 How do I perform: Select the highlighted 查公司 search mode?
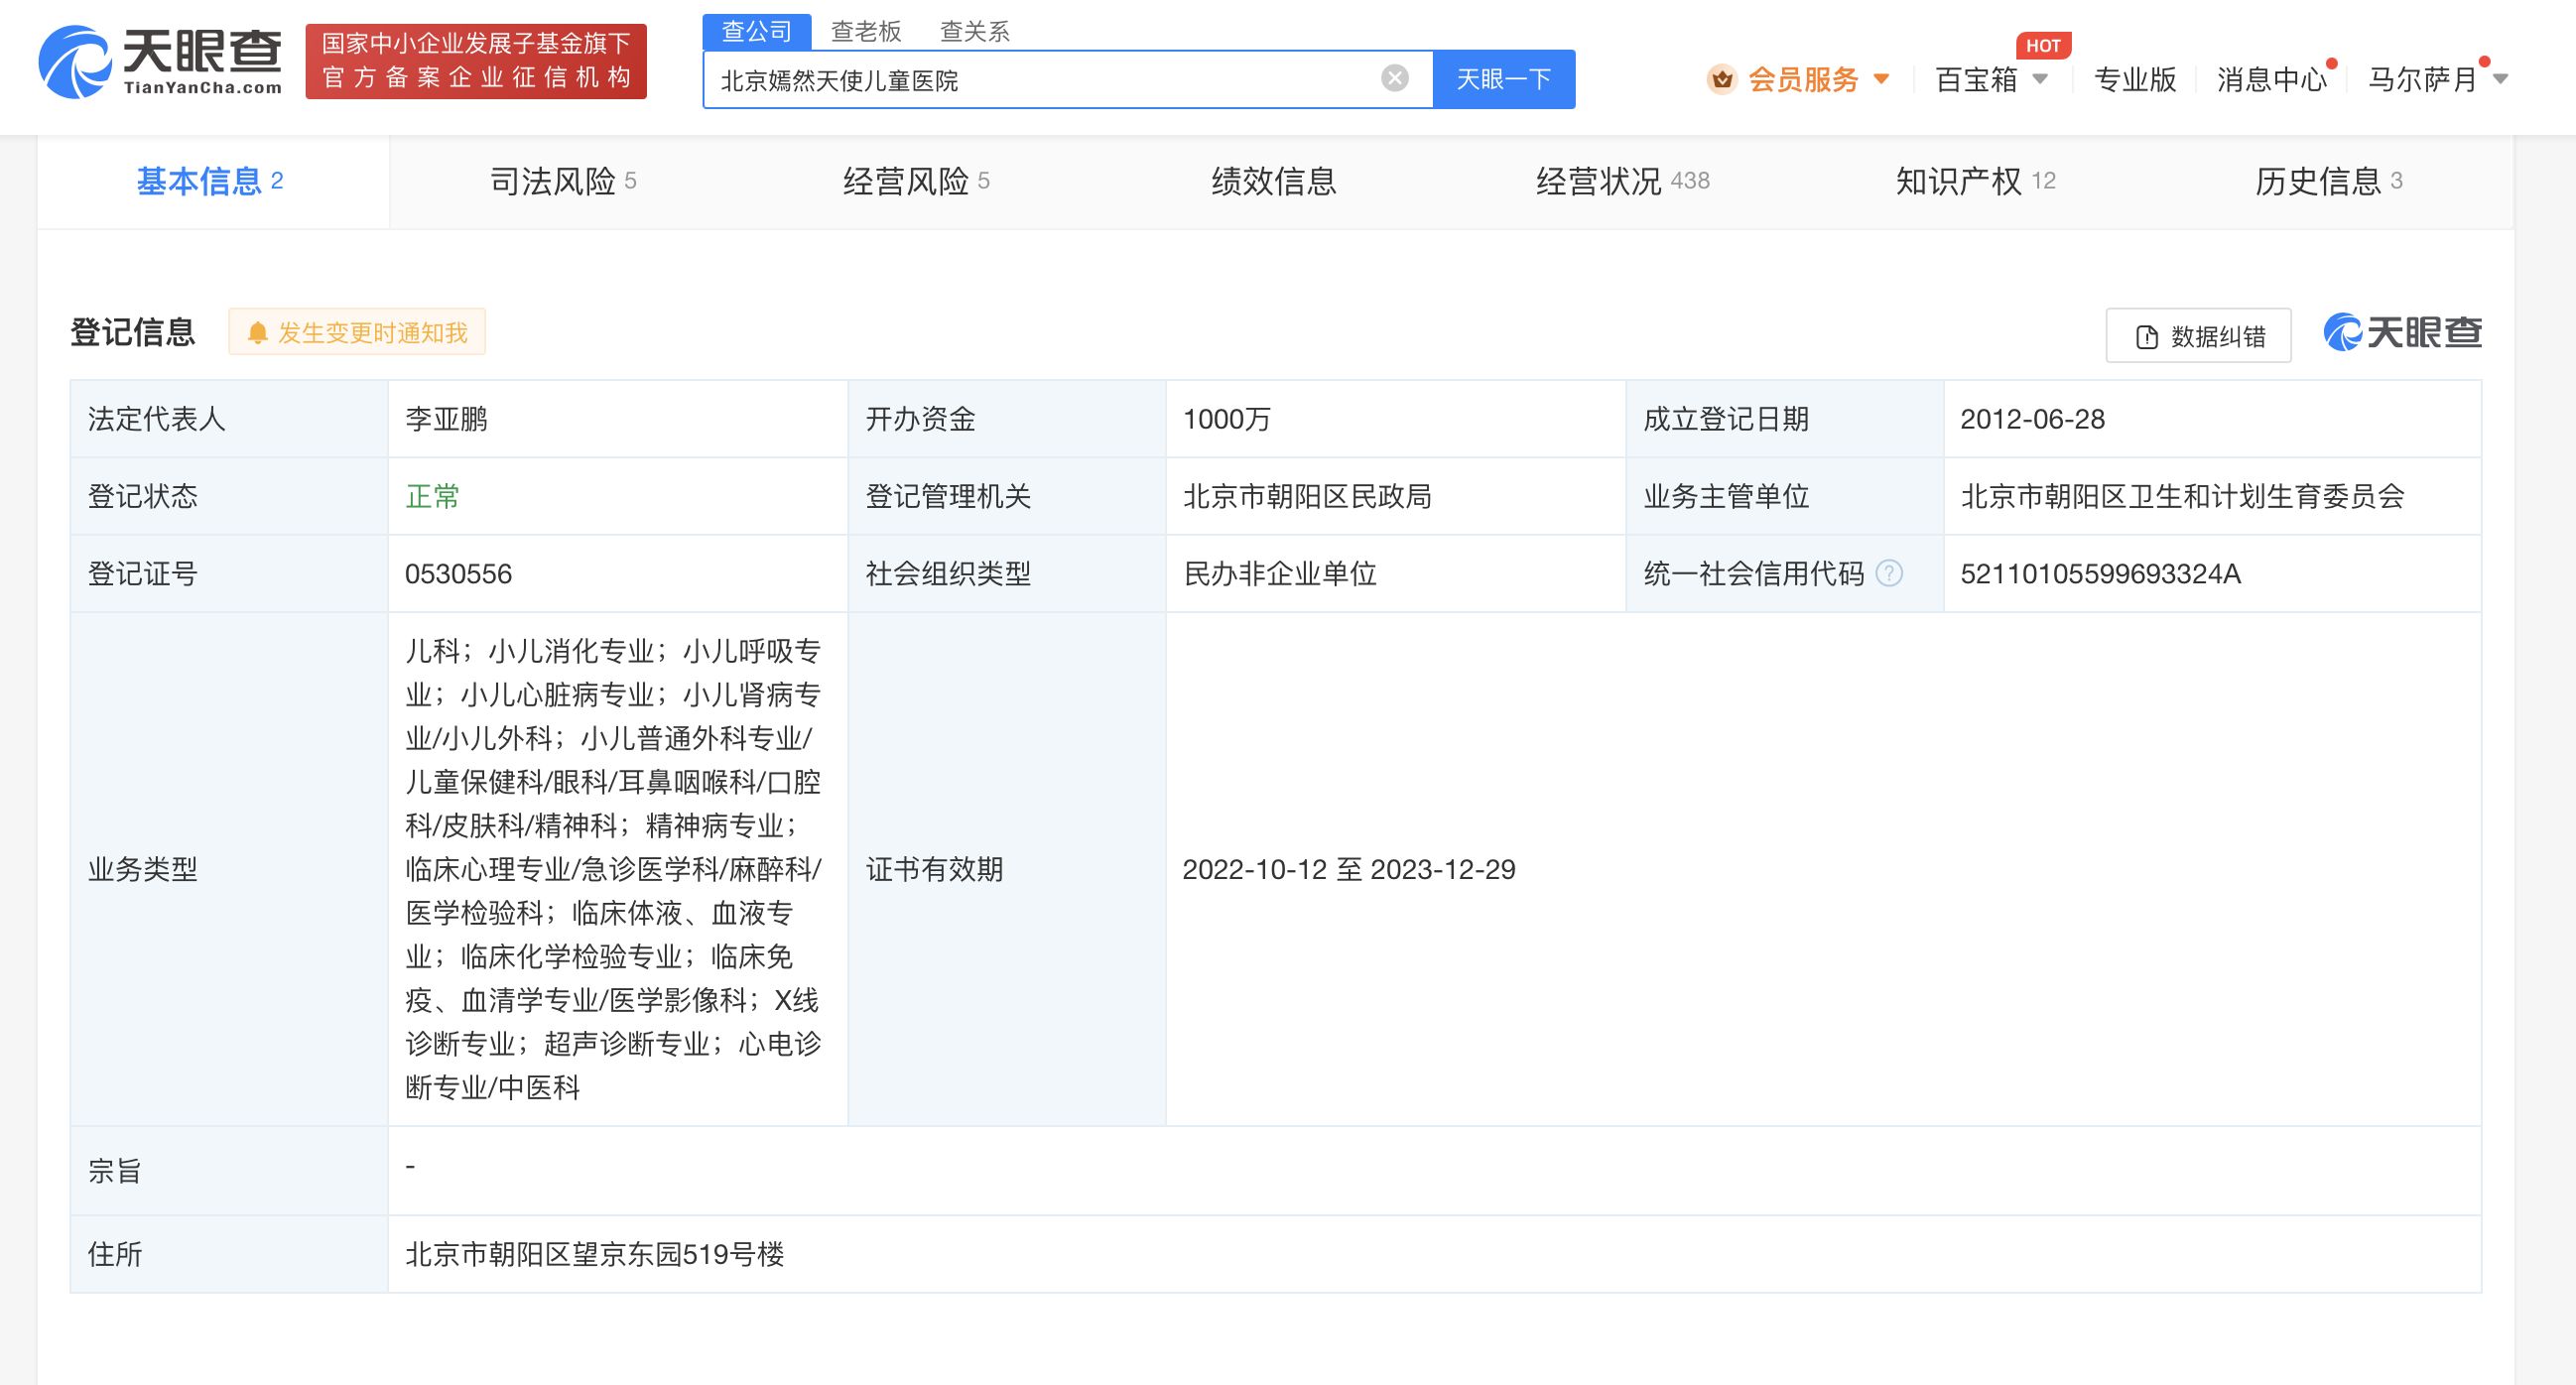(757, 30)
